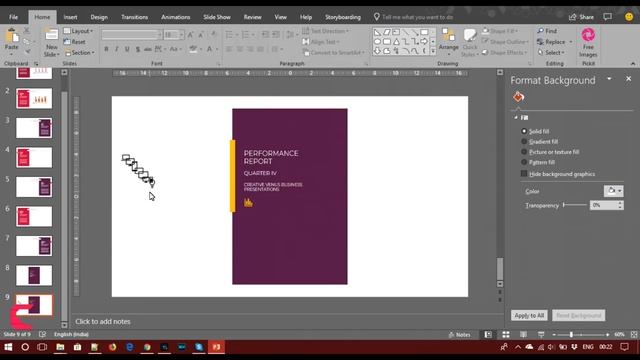Click Reset slide button
Viewport: 640px width, 360px height.
pyautogui.click(x=75, y=42)
